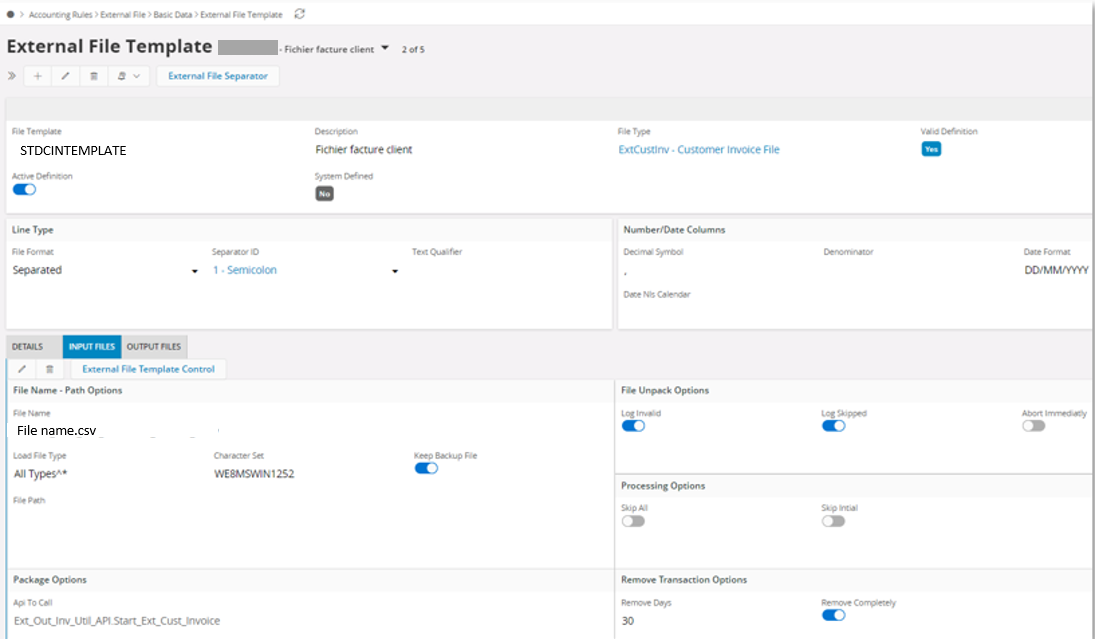The height and width of the screenshot is (639, 1095).
Task: Select the INPUT FILES tab
Action: [x=91, y=346]
